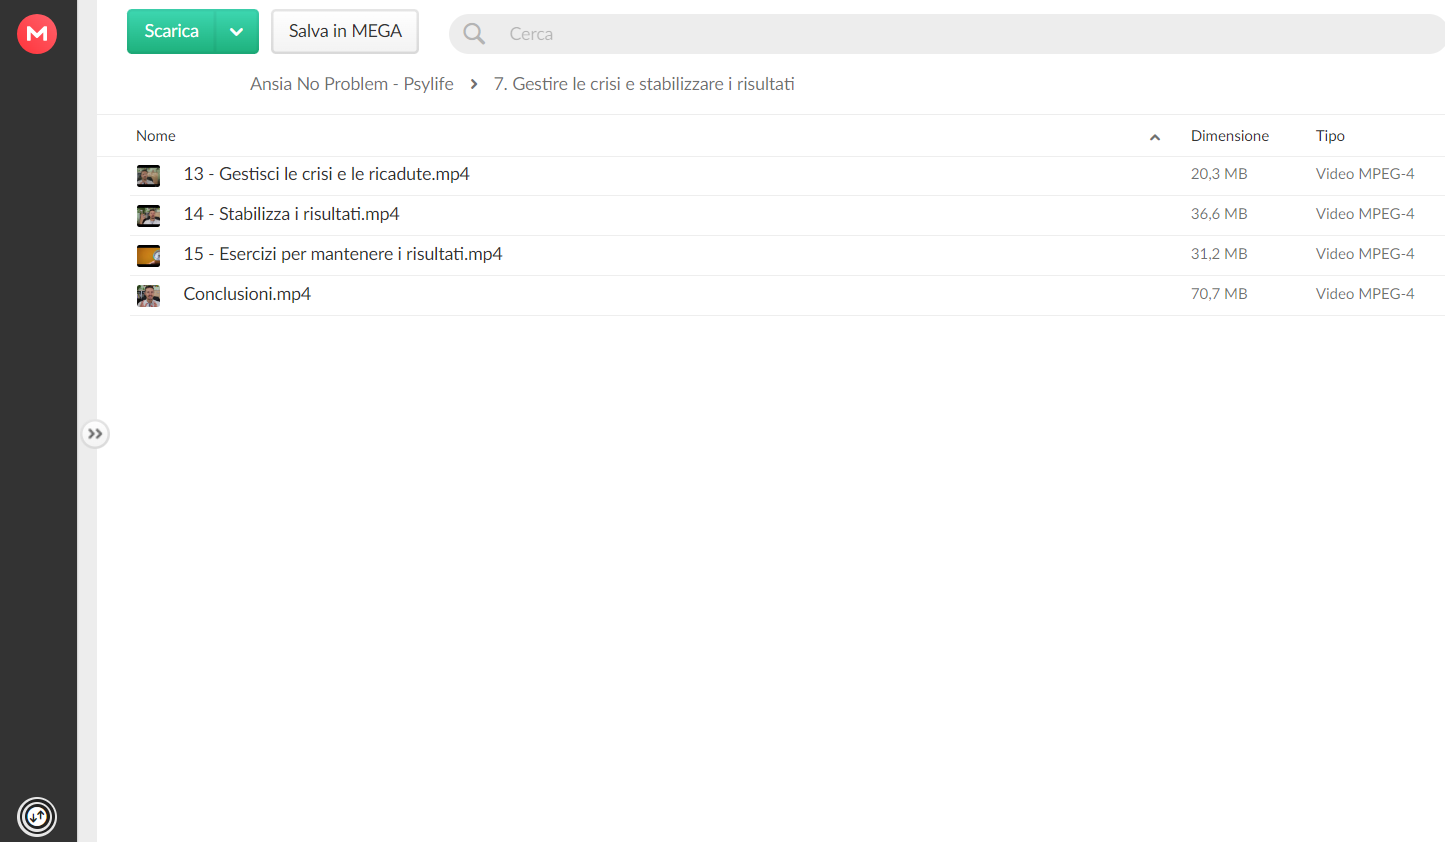Viewport: 1445px width, 842px height.
Task: Select file 13 - Gestisci le crisi e le ricadute.mp4
Action: [x=326, y=174]
